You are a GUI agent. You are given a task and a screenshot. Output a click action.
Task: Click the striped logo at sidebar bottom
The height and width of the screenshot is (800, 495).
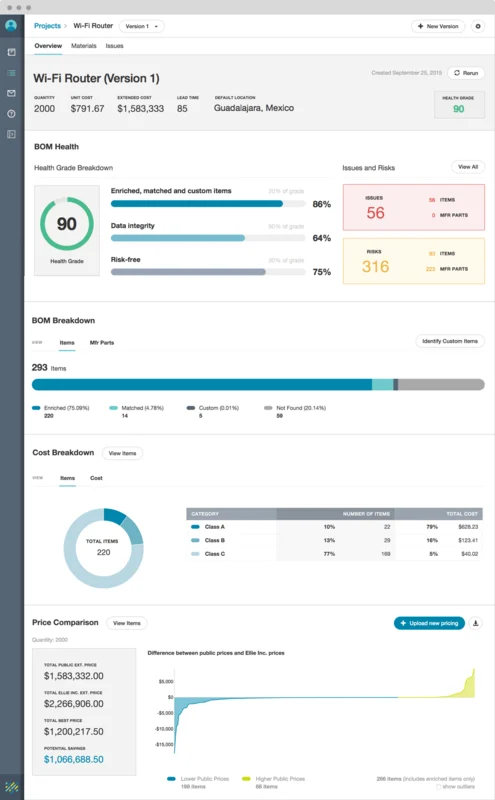click(12, 787)
